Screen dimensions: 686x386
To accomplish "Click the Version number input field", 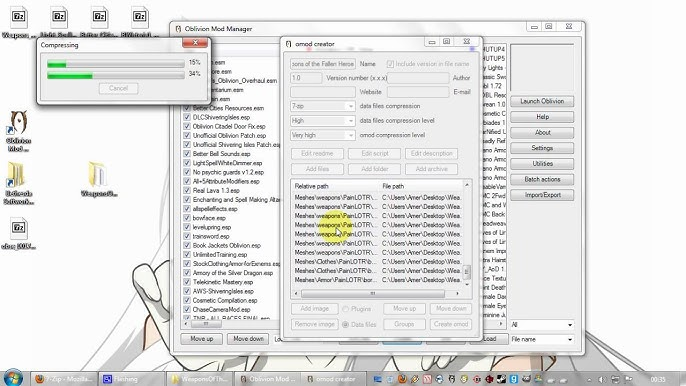I will click(x=306, y=78).
